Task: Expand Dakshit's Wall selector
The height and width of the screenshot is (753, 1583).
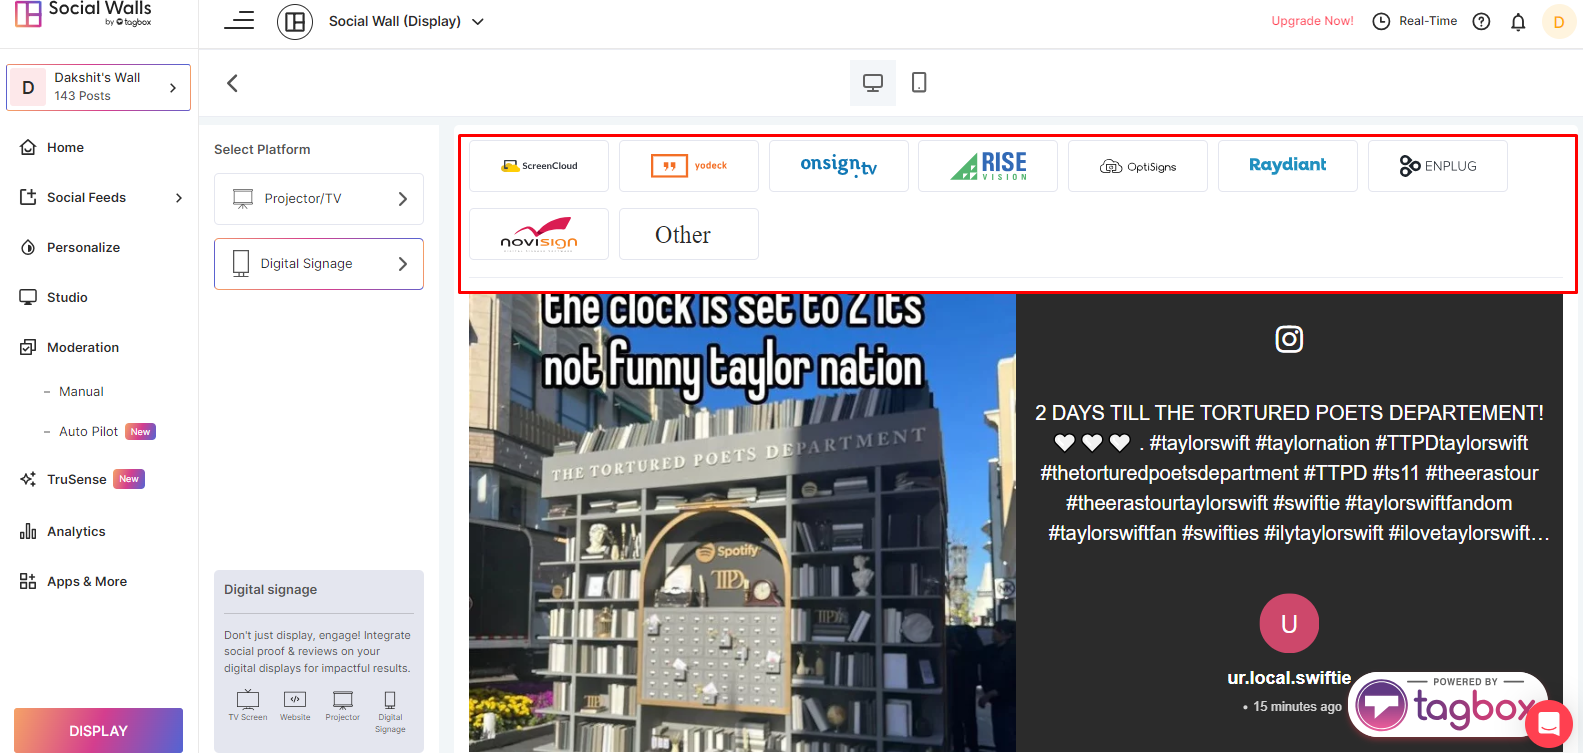Action: [x=98, y=87]
